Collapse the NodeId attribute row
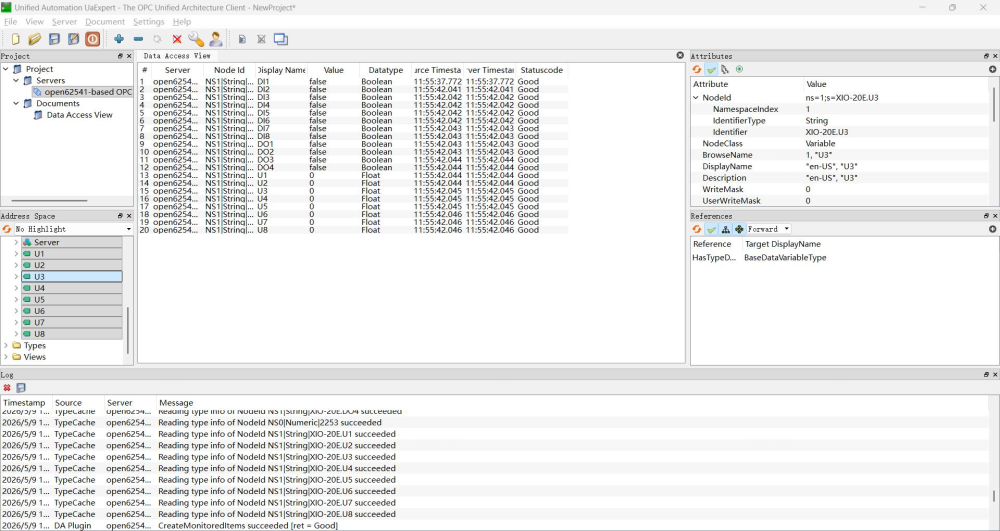This screenshot has height=531, width=1000. click(696, 98)
